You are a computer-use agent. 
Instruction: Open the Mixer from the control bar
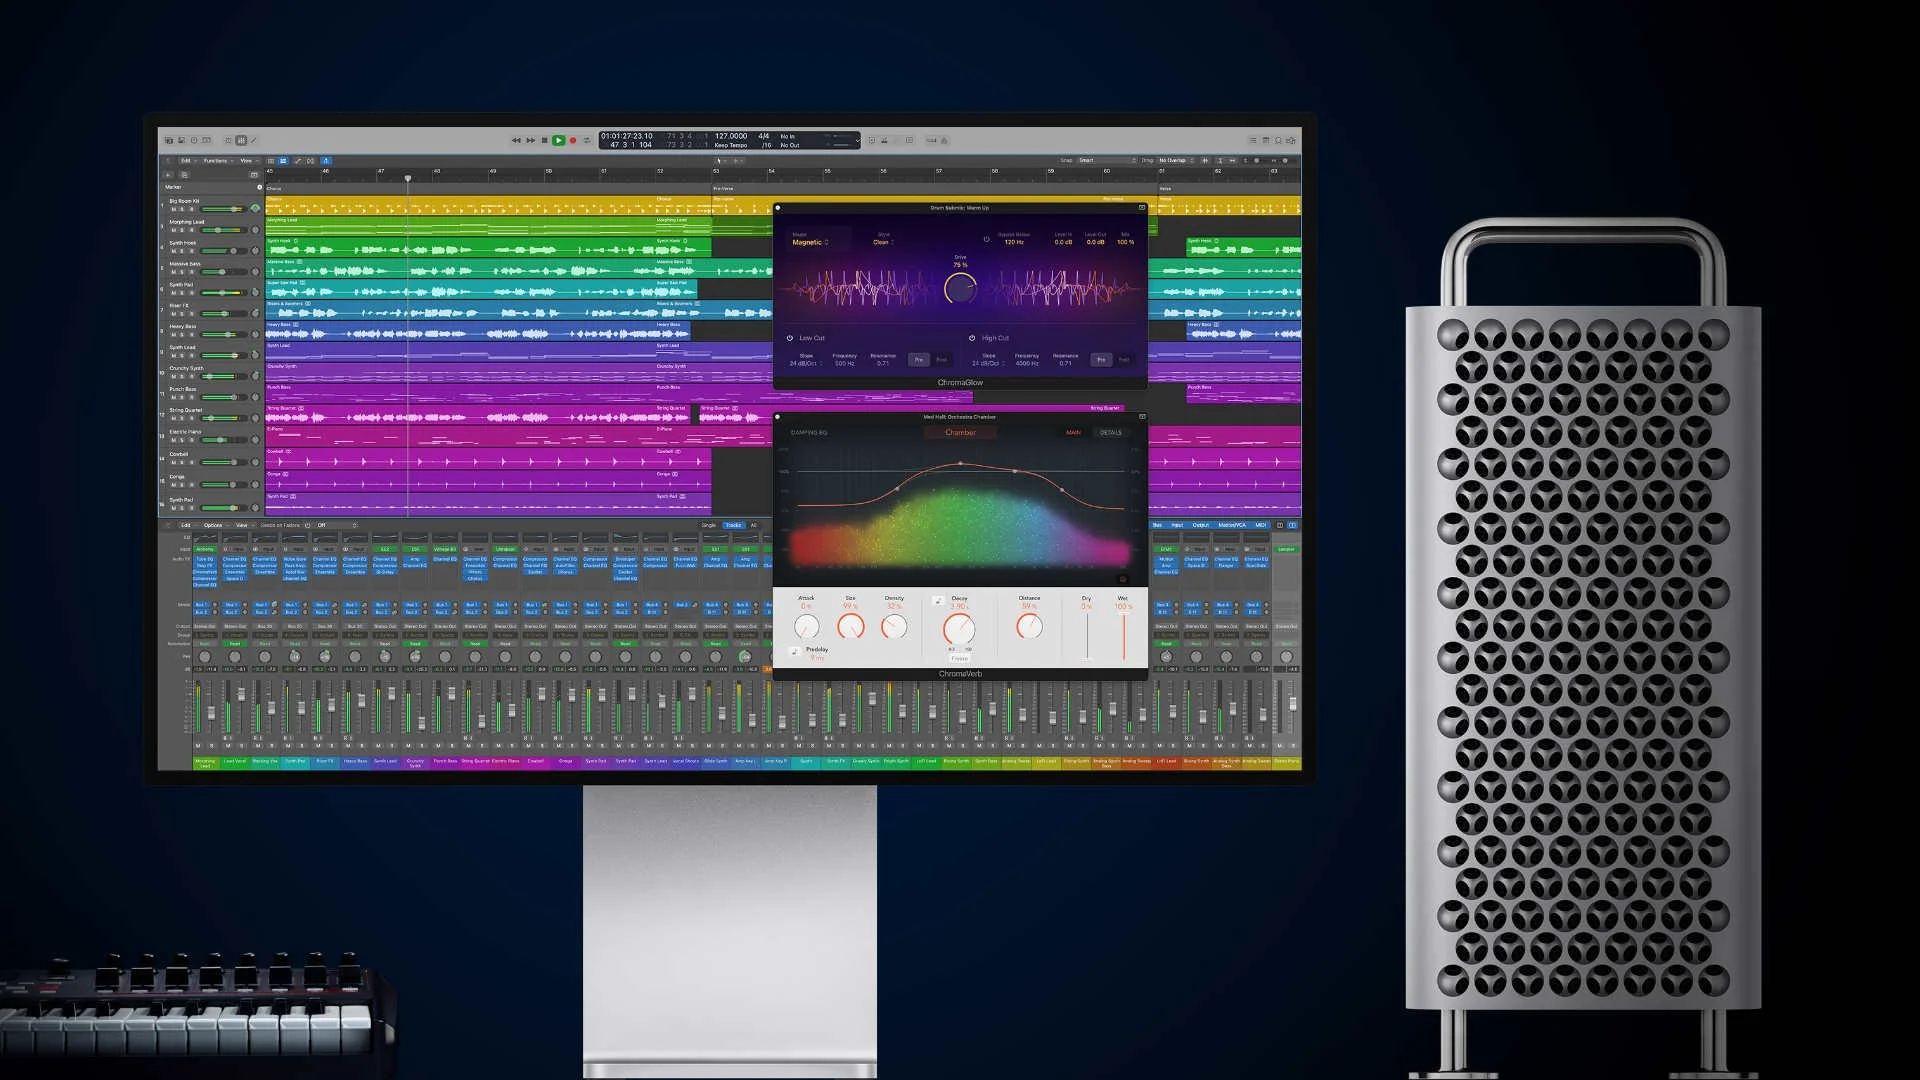241,140
